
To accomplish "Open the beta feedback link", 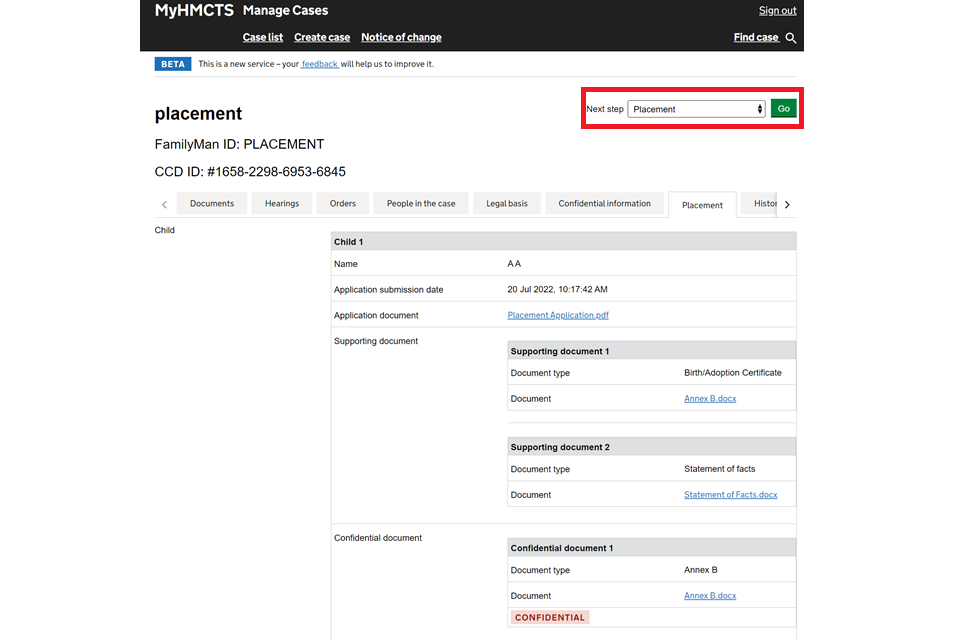I will point(320,64).
